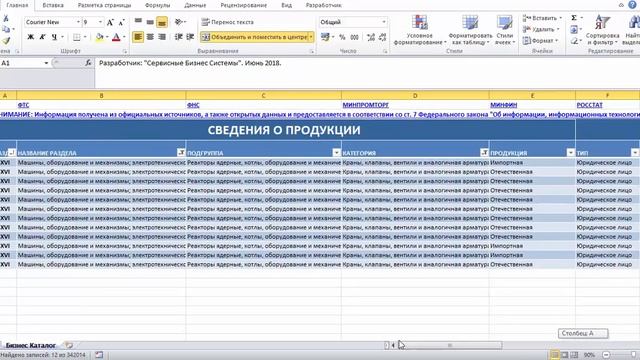Open Условное форматирование menu
The width and height of the screenshot is (640, 360).
tap(420, 30)
